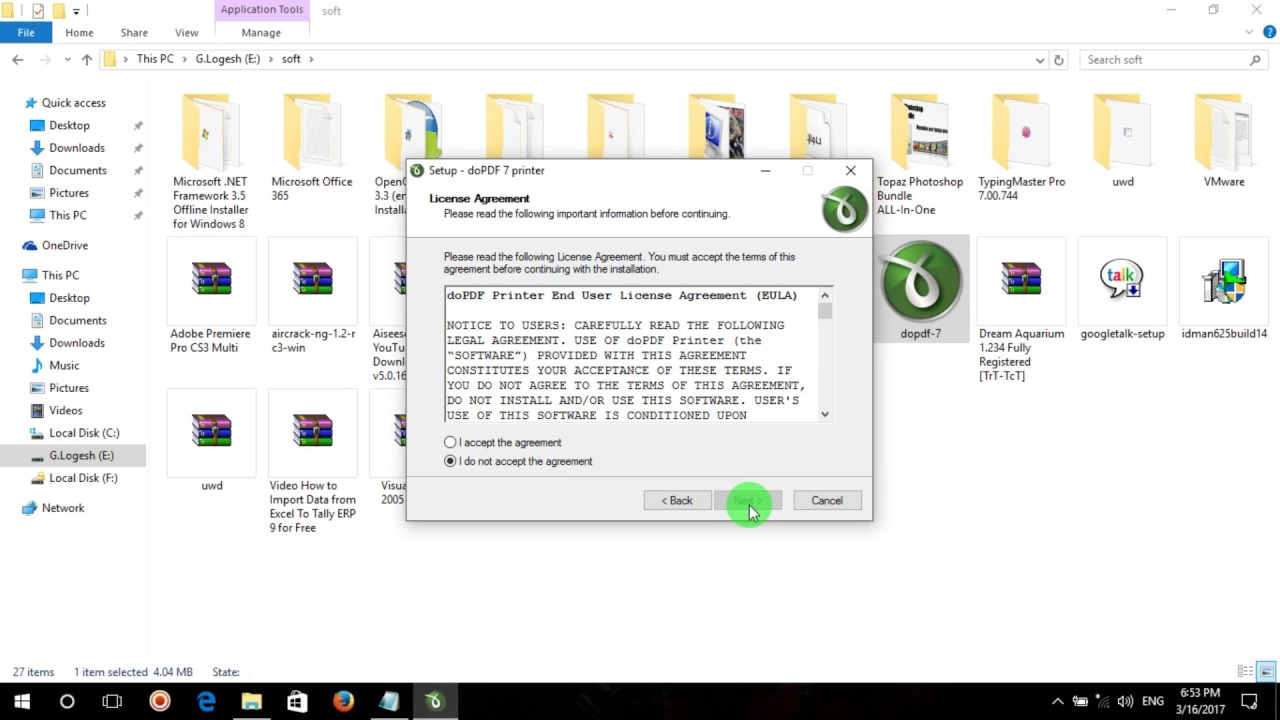This screenshot has height=720, width=1280.
Task: Open Local Disk (F:) in navigation pane
Action: tap(83, 478)
